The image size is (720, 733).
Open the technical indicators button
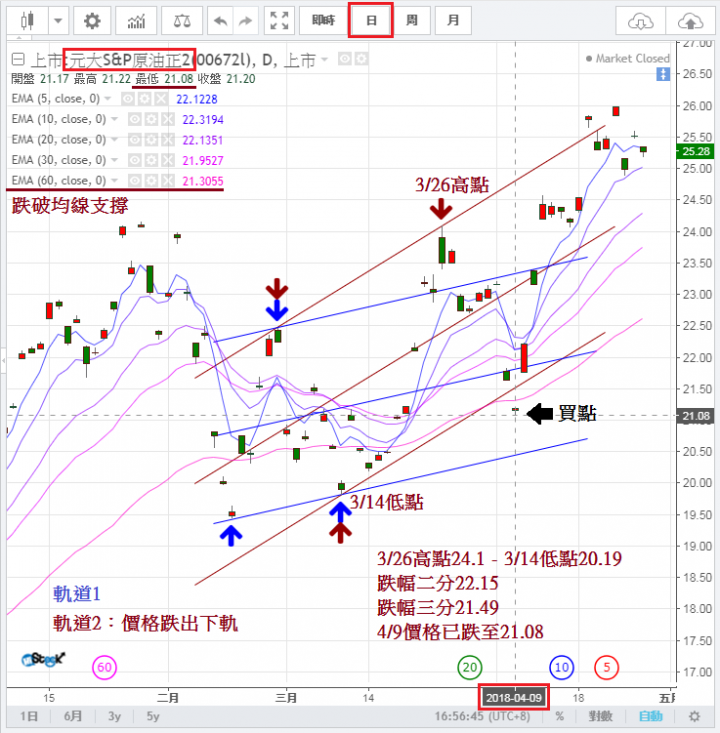(136, 21)
